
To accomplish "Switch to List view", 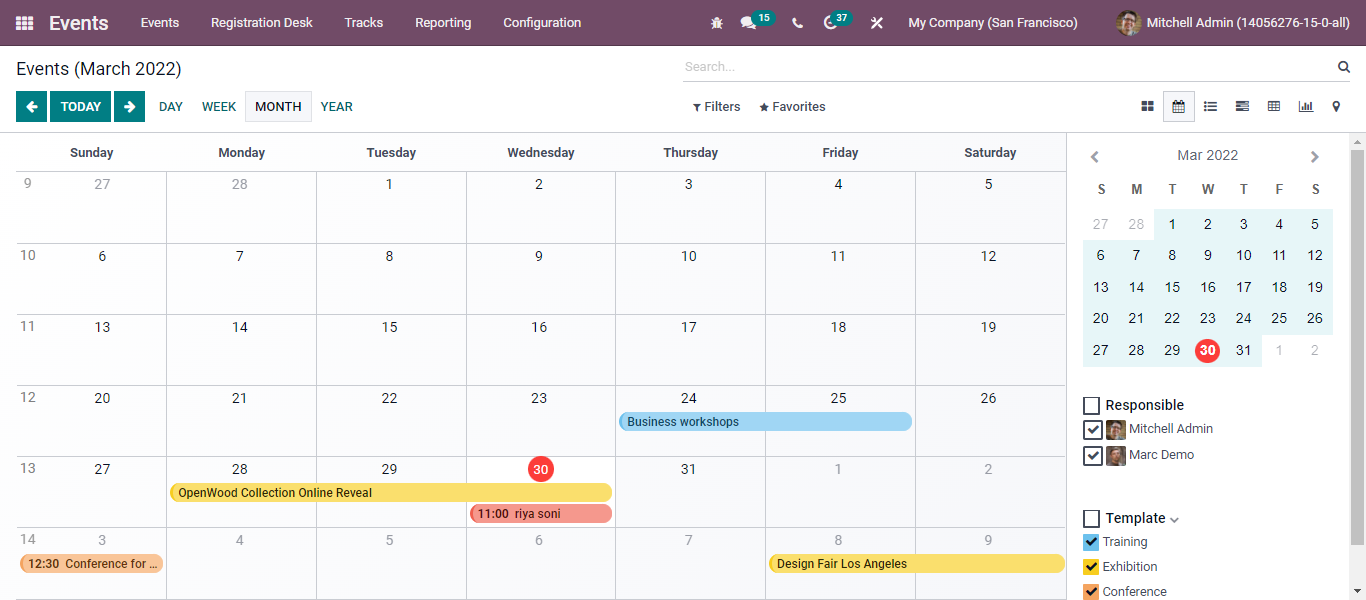I will coord(1210,107).
